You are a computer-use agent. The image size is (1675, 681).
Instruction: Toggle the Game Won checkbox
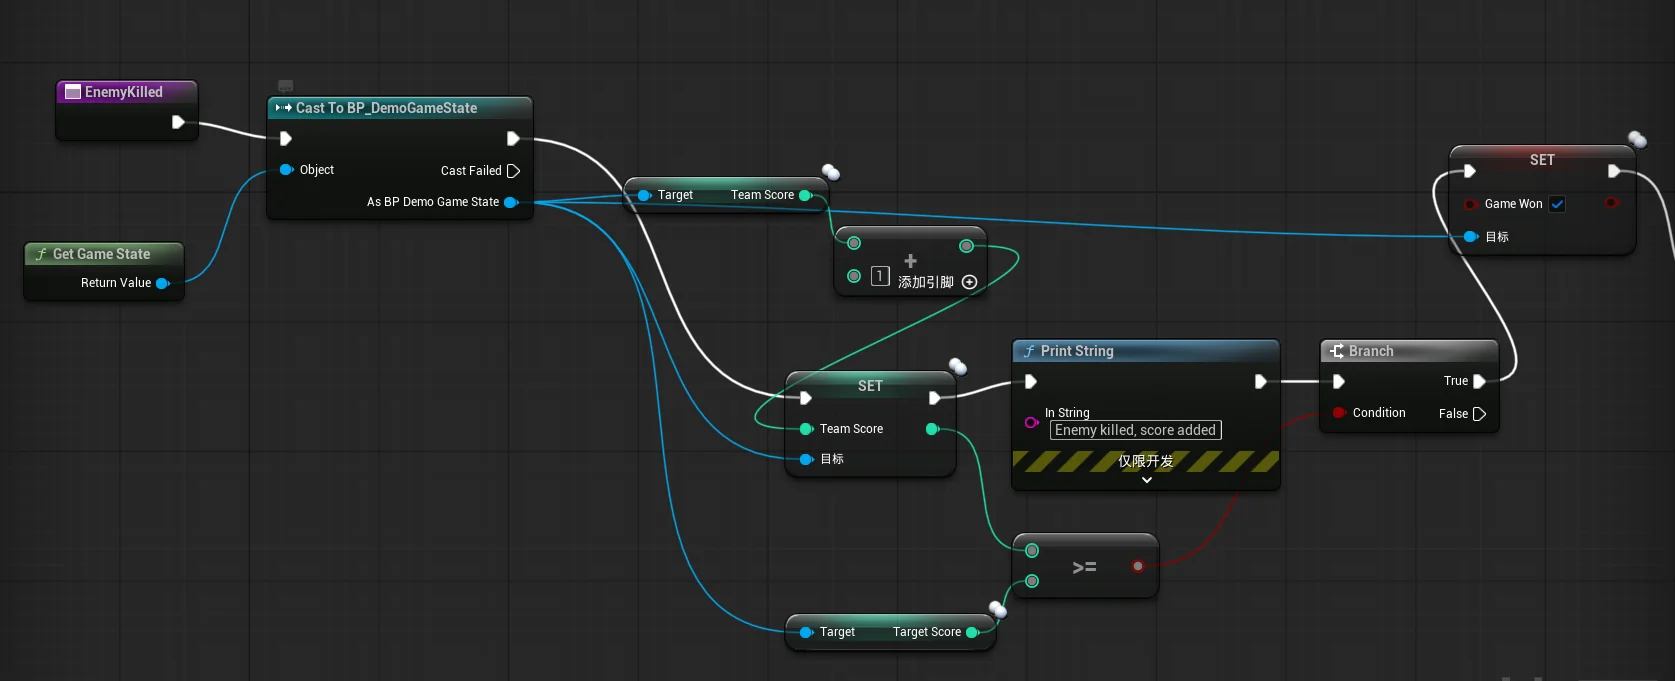click(1557, 204)
